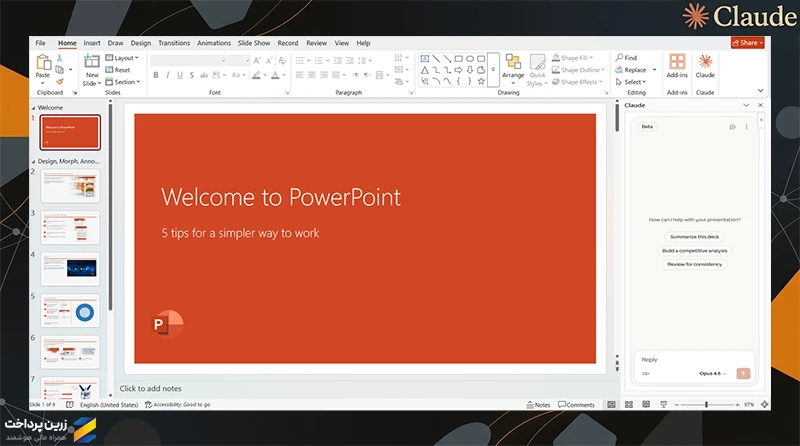This screenshot has height=446, width=800.
Task: Toggle the Notes pane
Action: pos(538,405)
